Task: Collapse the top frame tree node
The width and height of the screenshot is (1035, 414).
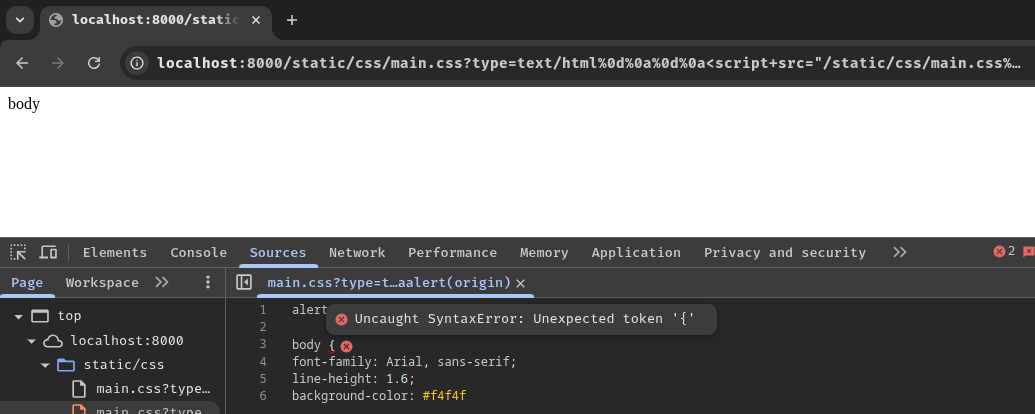Action: 18,316
